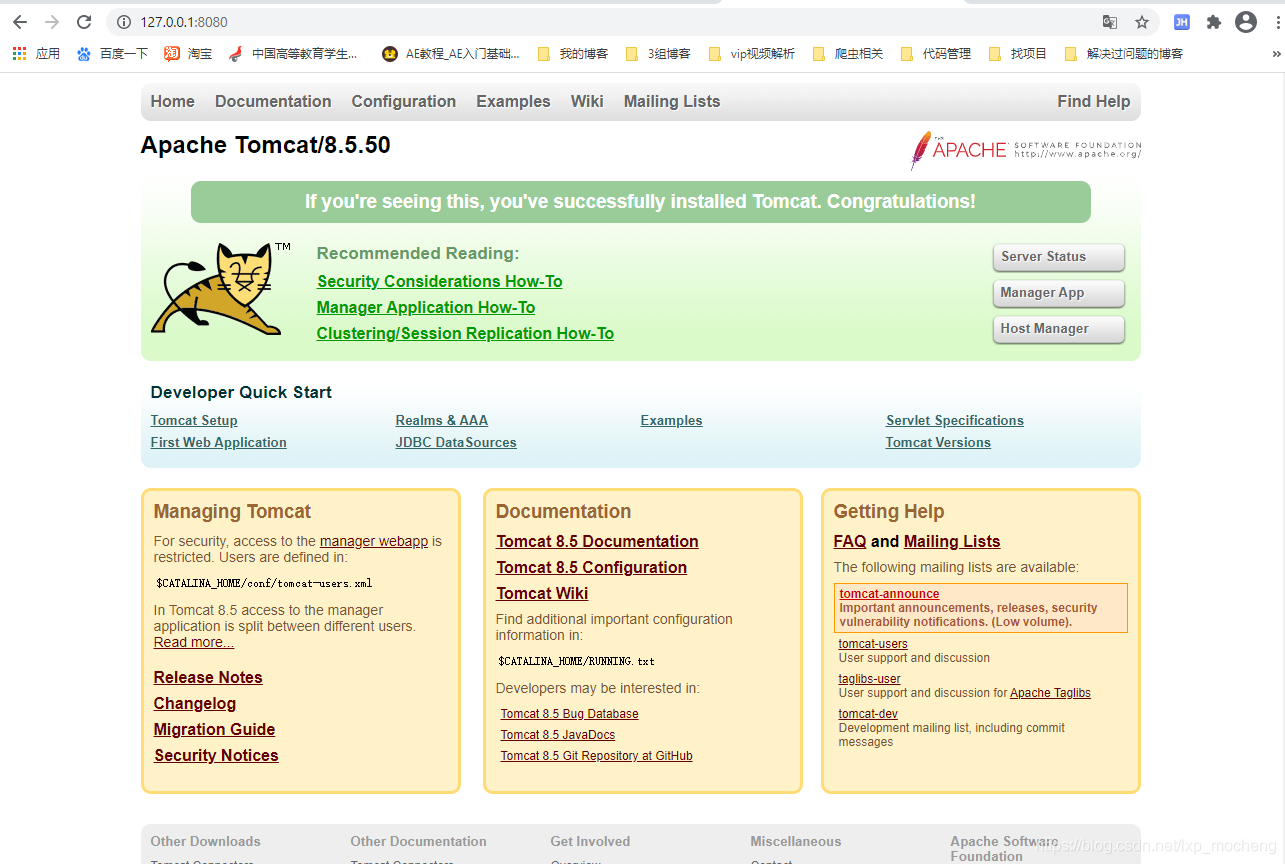1285x864 pixels.
Task: Open the JDBC DataSources link
Action: click(x=456, y=443)
